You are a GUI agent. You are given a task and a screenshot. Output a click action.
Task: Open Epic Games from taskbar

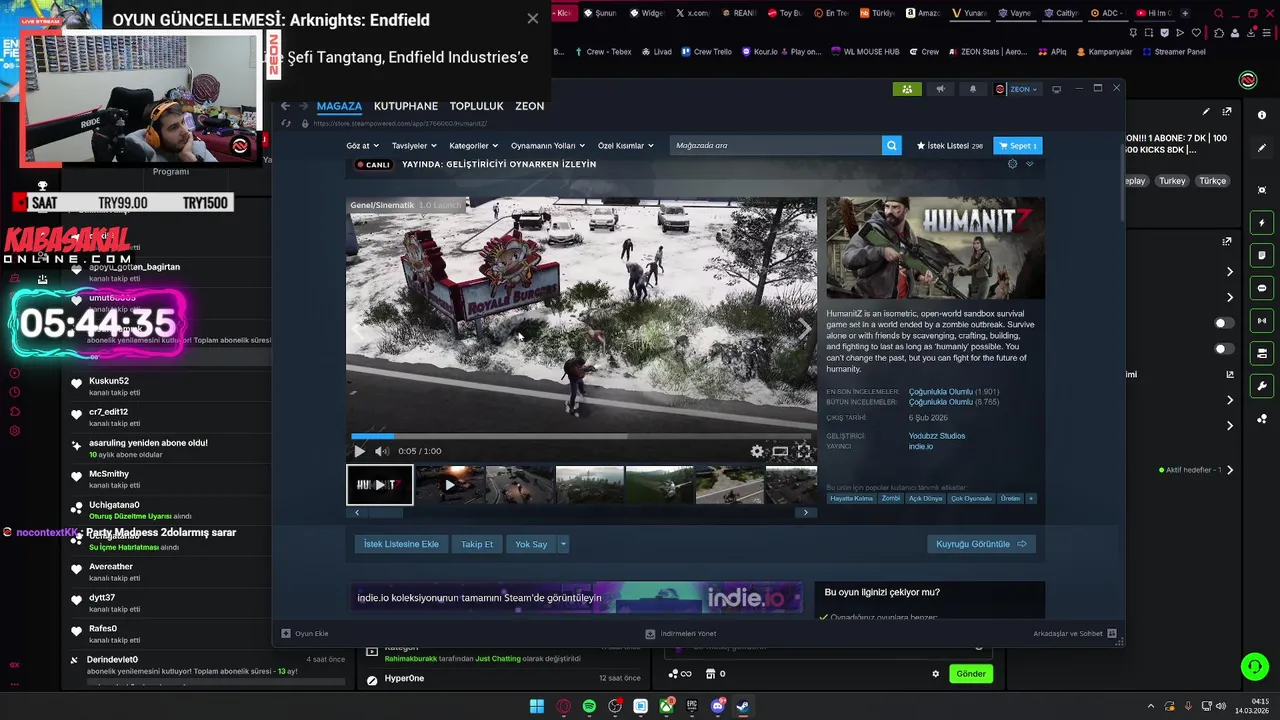coord(692,706)
